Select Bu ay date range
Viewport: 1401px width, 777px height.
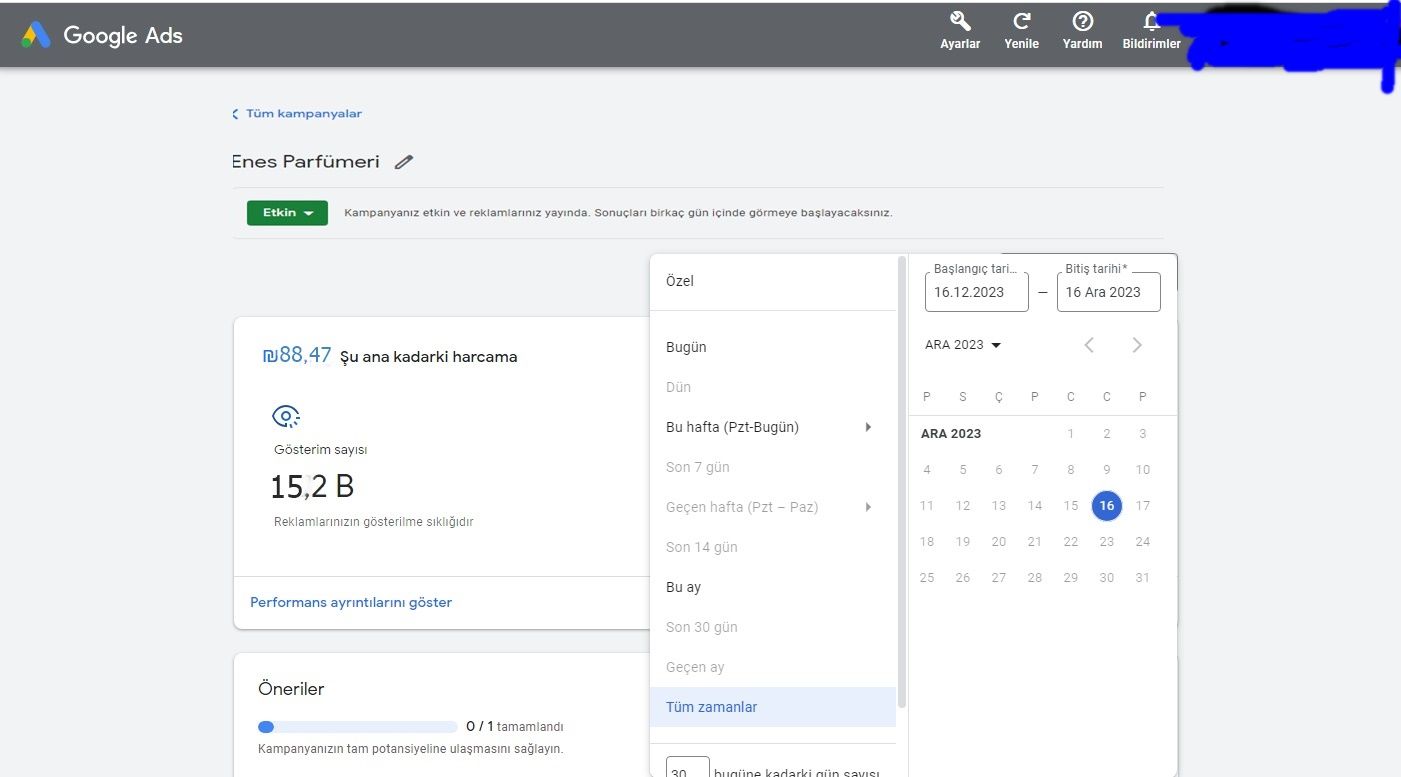tap(773, 587)
